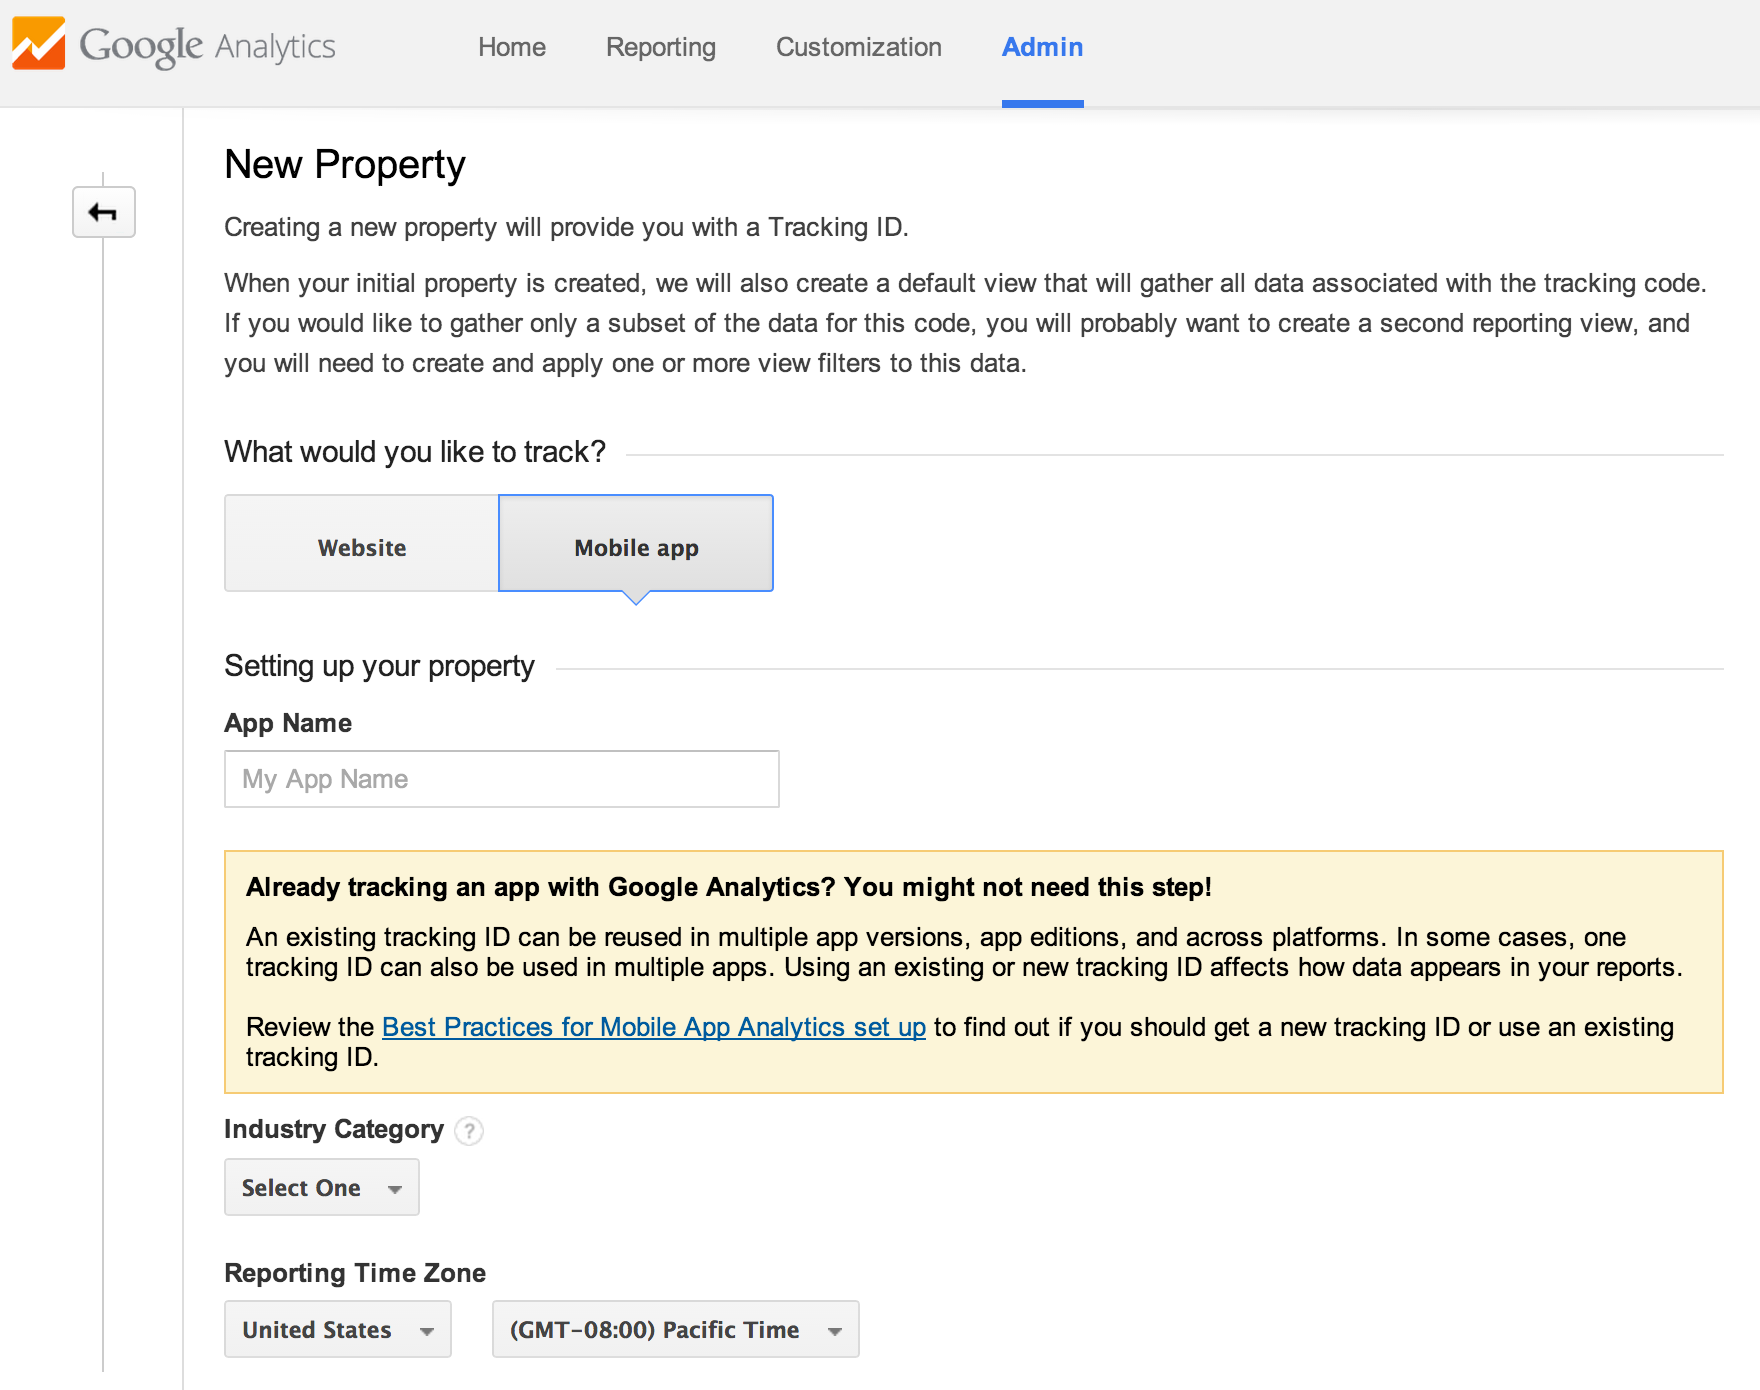This screenshot has width=1760, height=1390.
Task: Open the Industry Category help question mark
Action: point(469,1131)
